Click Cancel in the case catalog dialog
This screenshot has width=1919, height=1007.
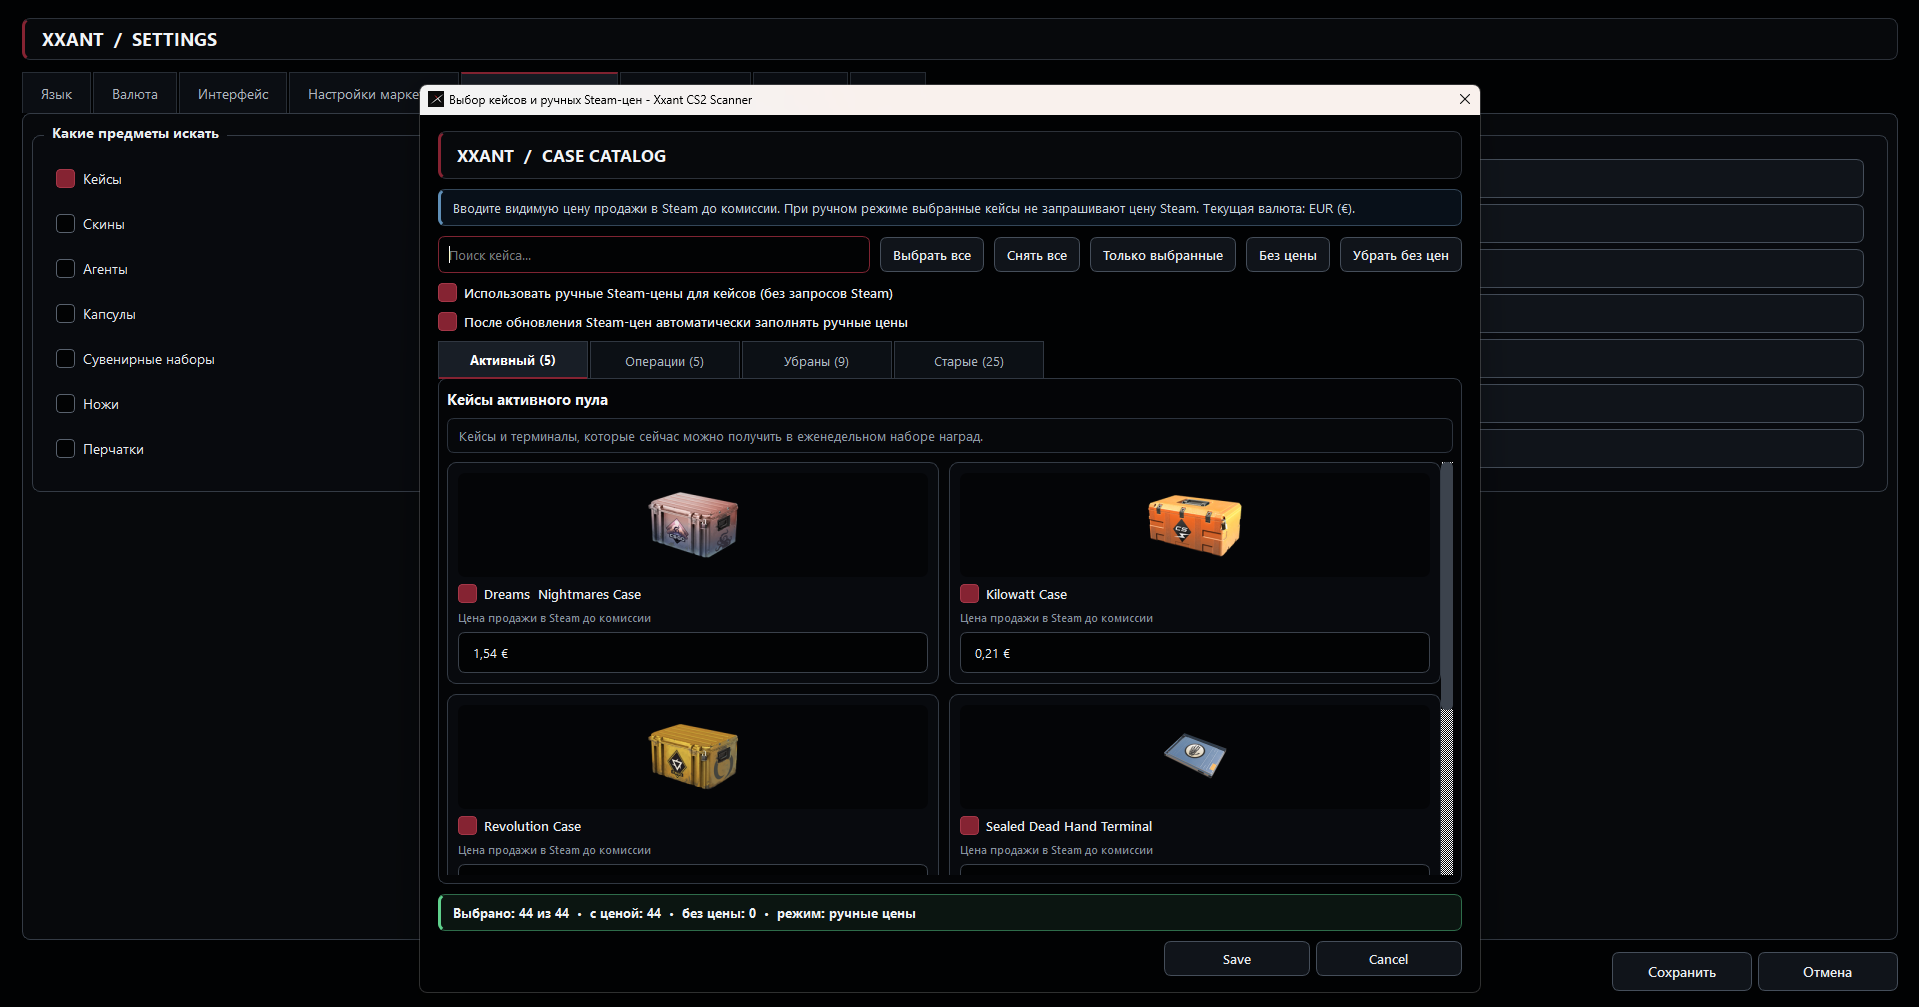(1389, 959)
